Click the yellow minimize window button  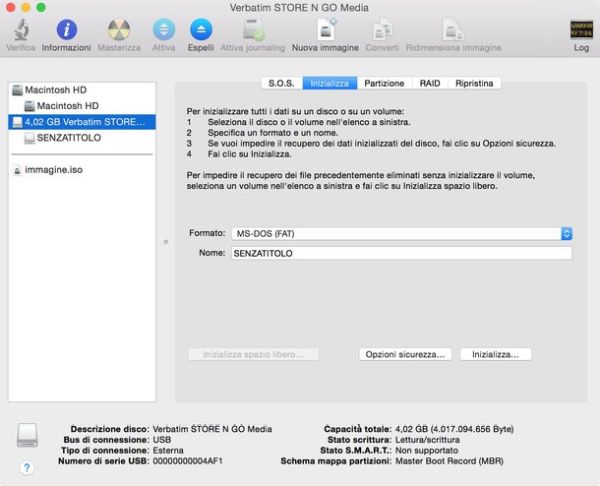coord(26,7)
